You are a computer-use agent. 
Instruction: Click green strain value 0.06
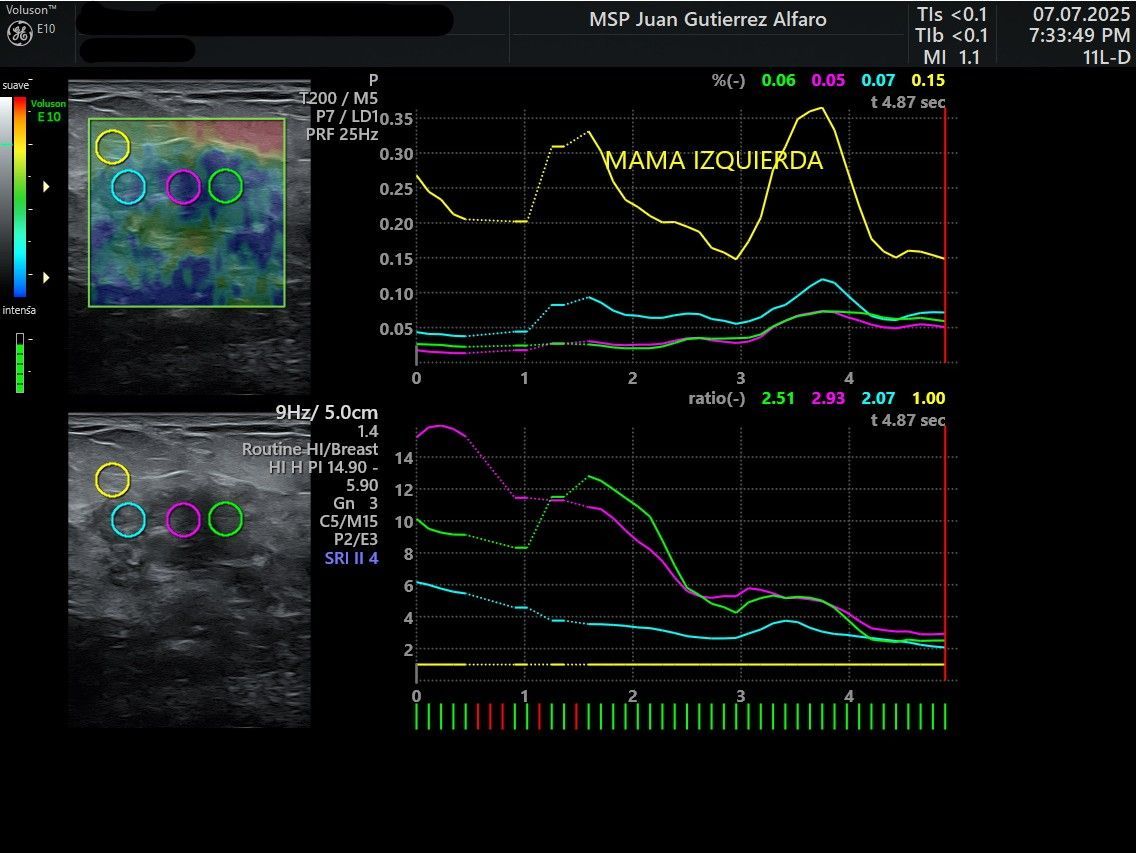778,80
